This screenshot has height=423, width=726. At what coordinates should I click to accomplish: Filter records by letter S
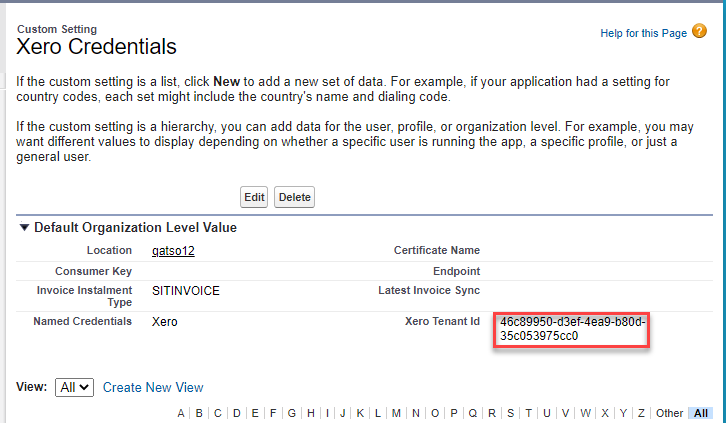click(510, 413)
